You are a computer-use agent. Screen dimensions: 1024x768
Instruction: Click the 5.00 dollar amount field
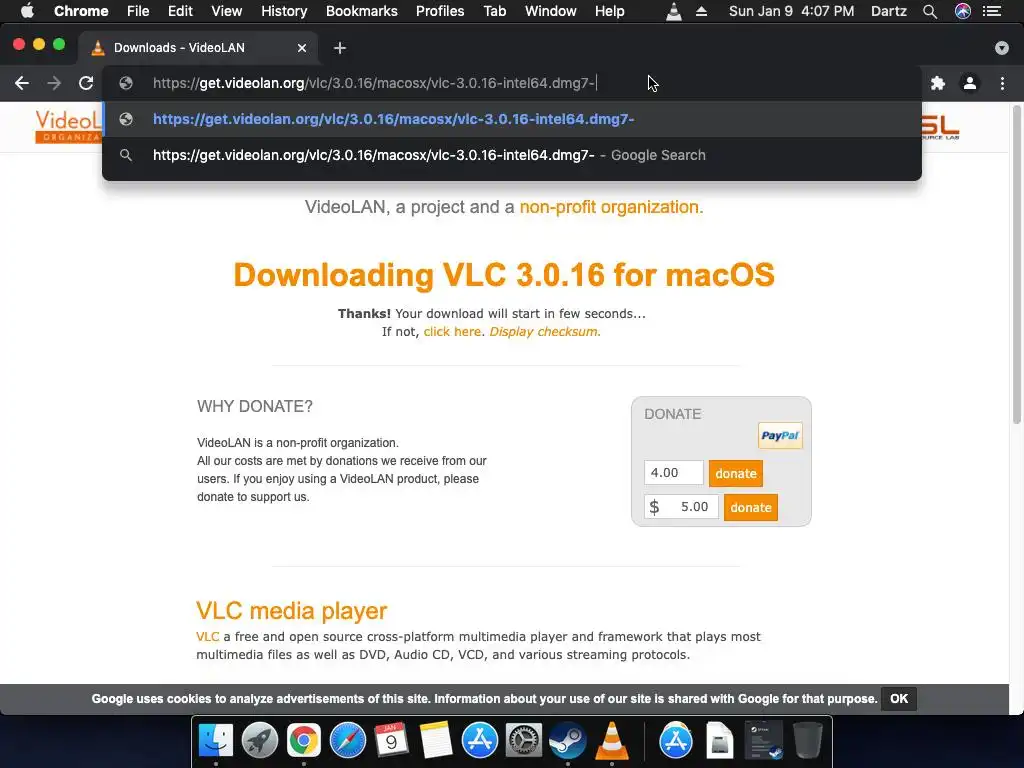tap(681, 507)
